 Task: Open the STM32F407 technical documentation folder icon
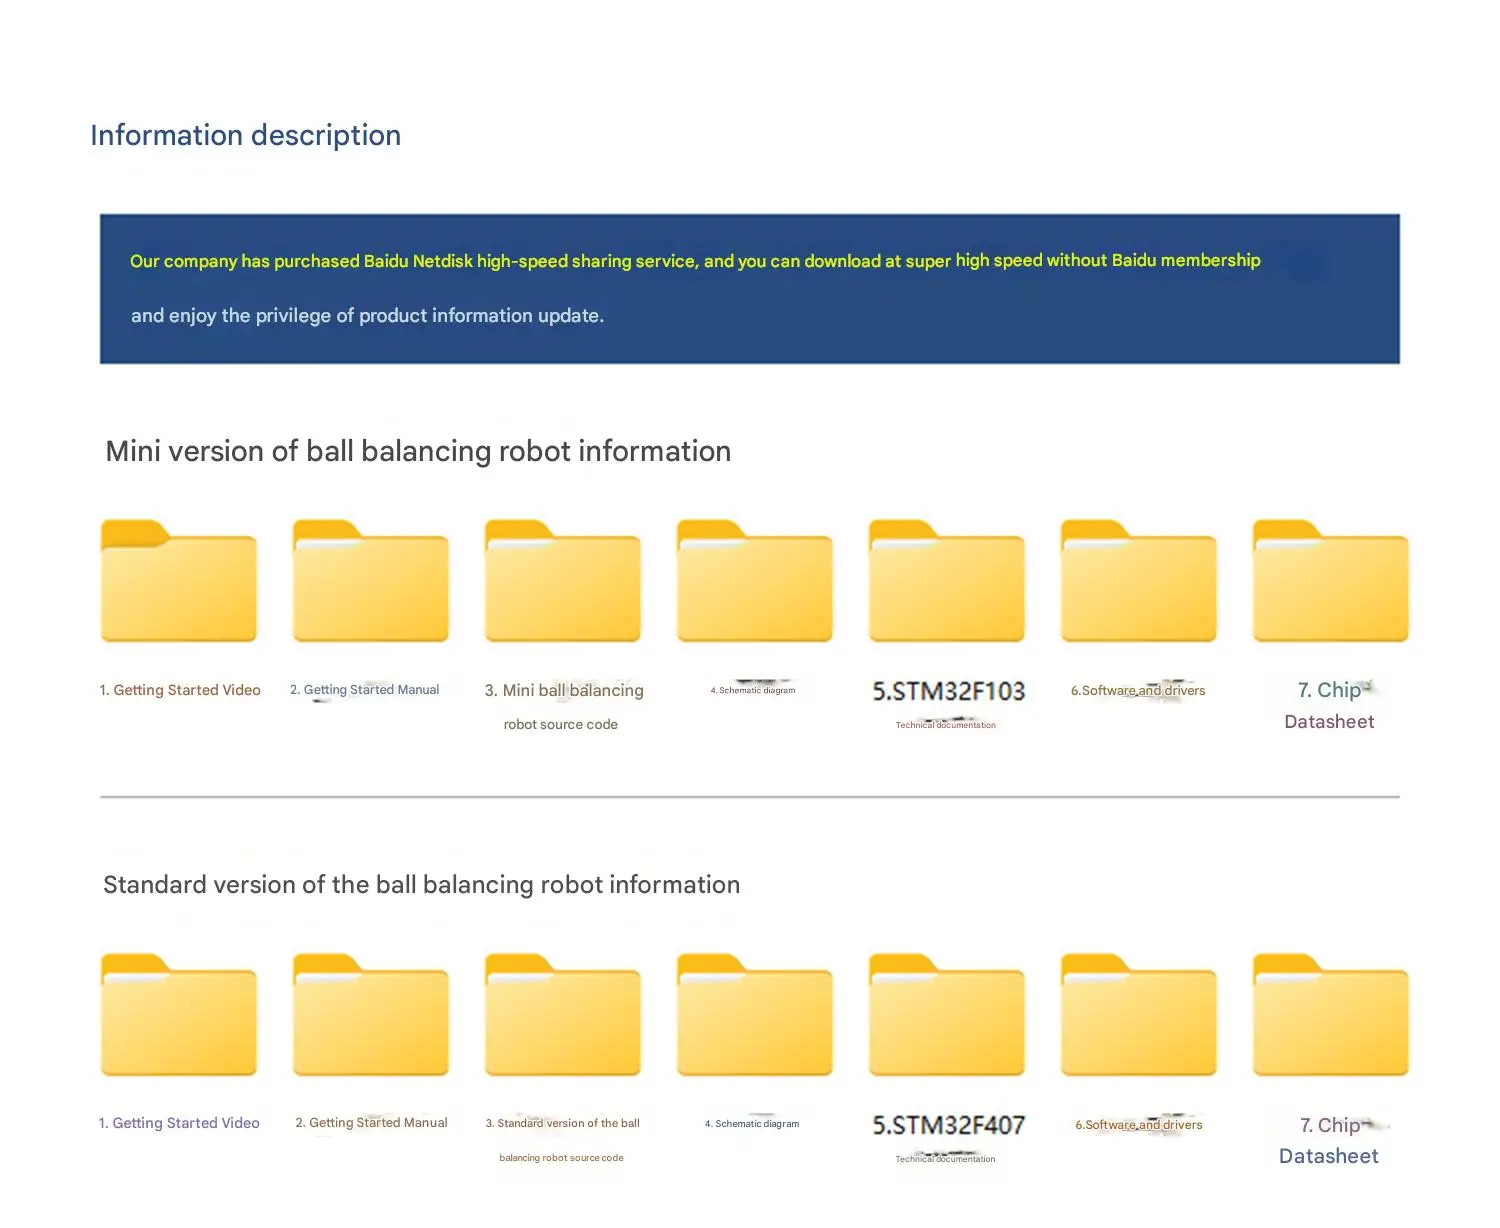(x=947, y=1015)
